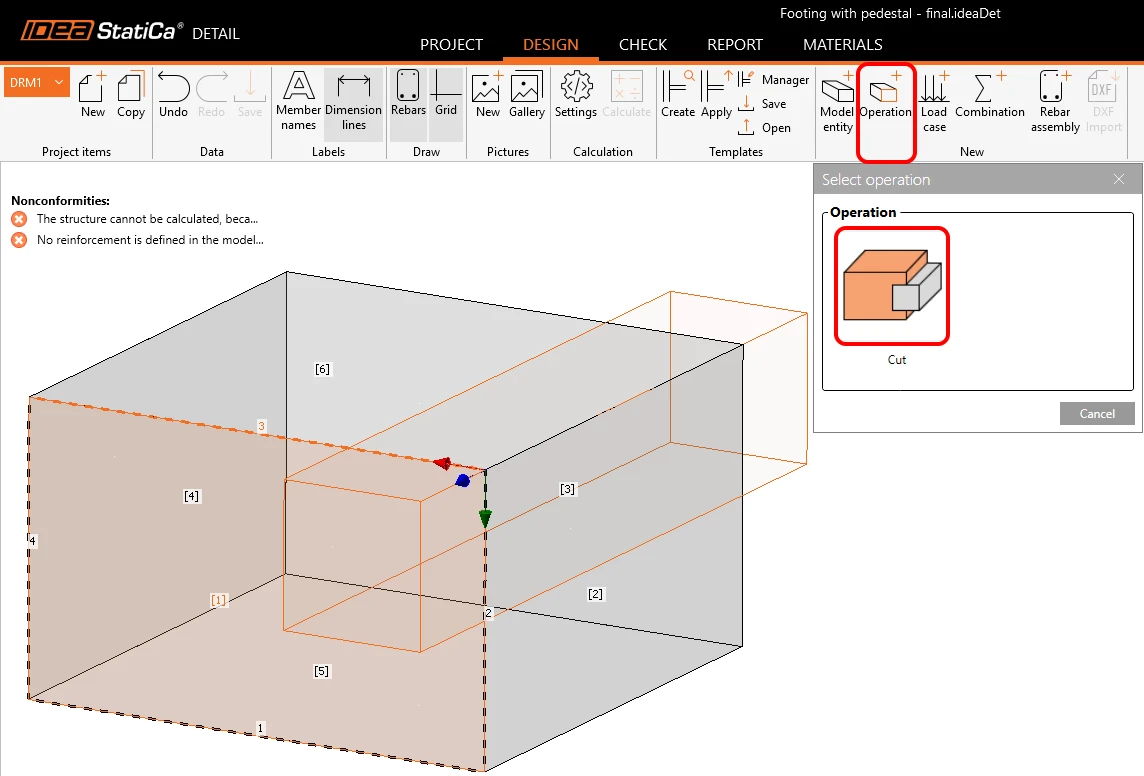
Task: Open the DRM1 project item dropdown
Action: point(36,82)
